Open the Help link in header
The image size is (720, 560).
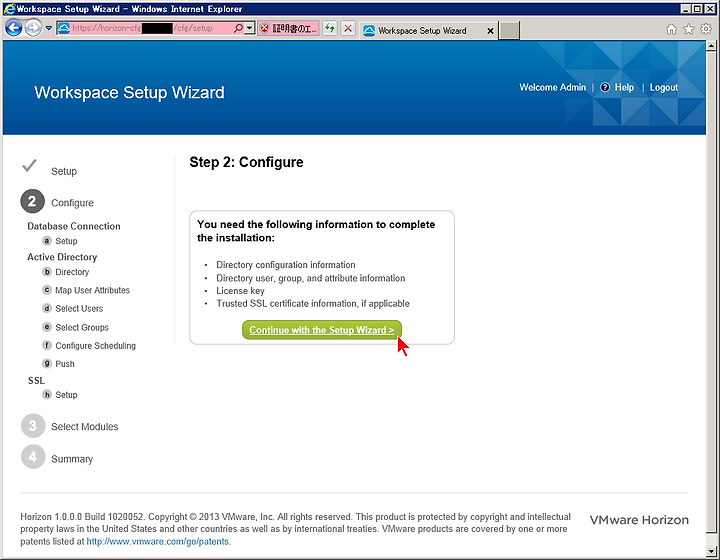coord(624,87)
